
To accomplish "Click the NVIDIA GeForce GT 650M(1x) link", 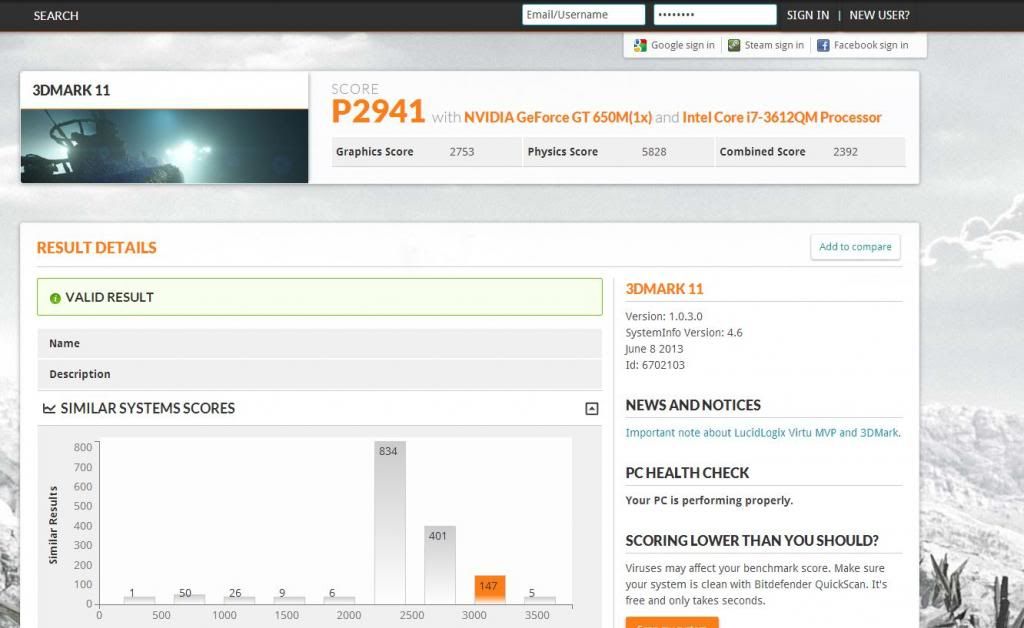I will point(558,118).
